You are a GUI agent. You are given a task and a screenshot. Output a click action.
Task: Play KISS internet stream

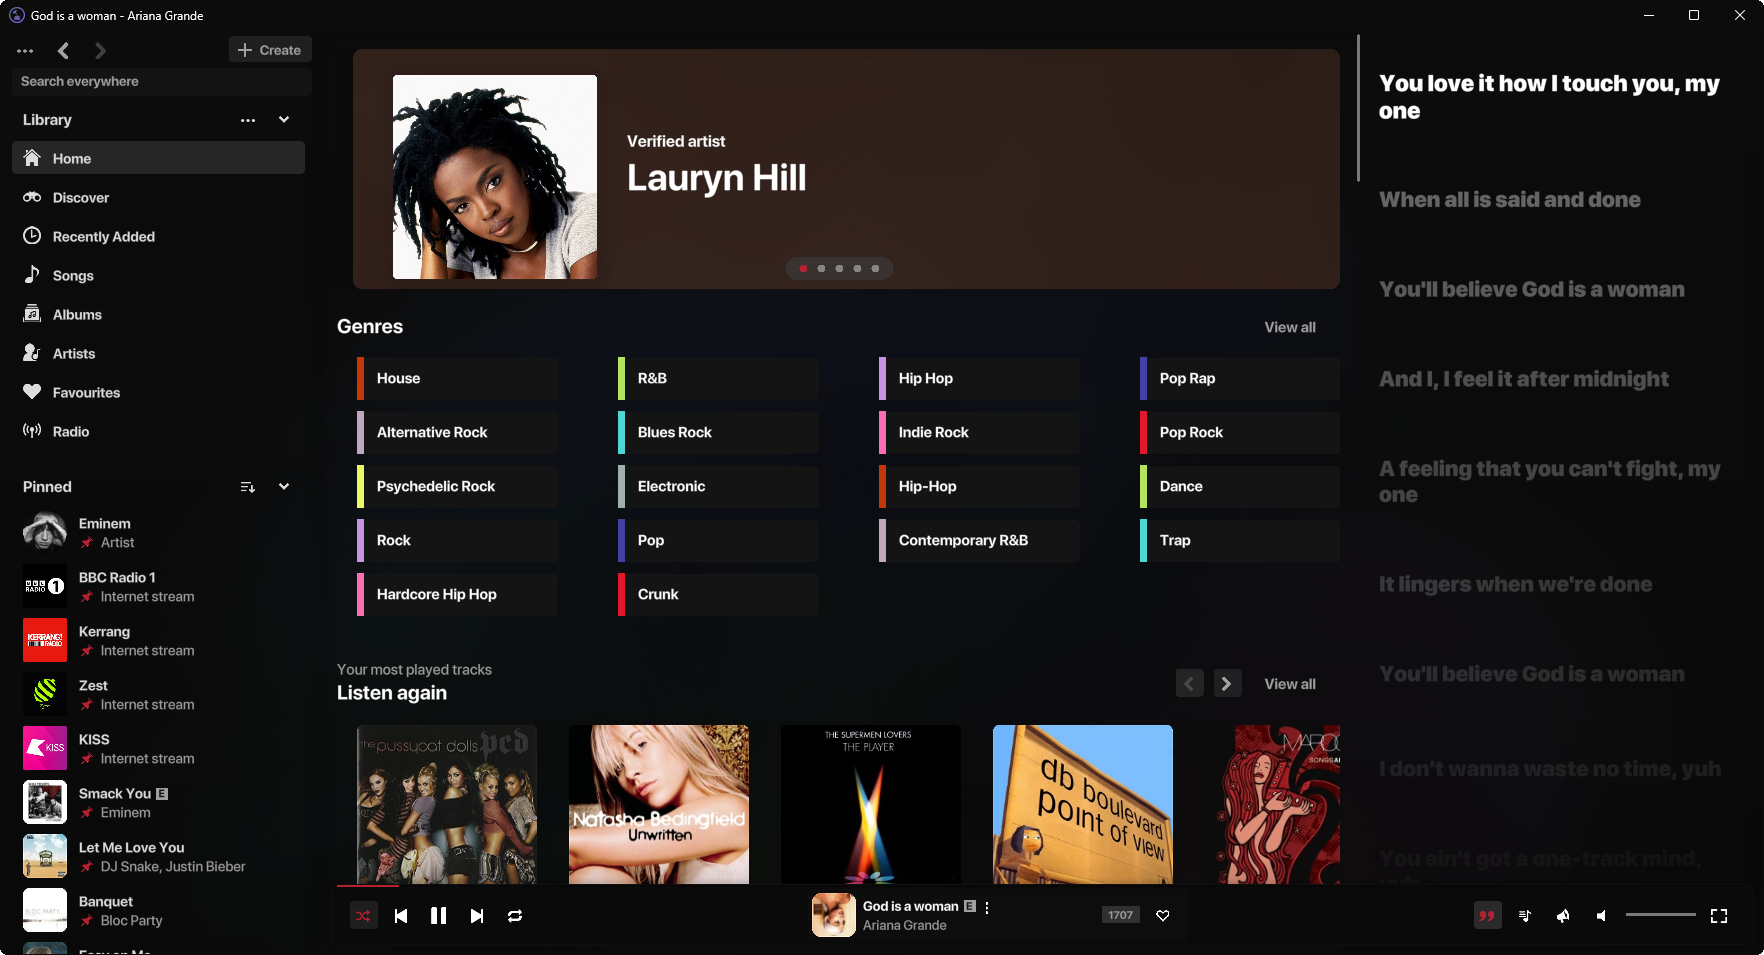[158, 748]
